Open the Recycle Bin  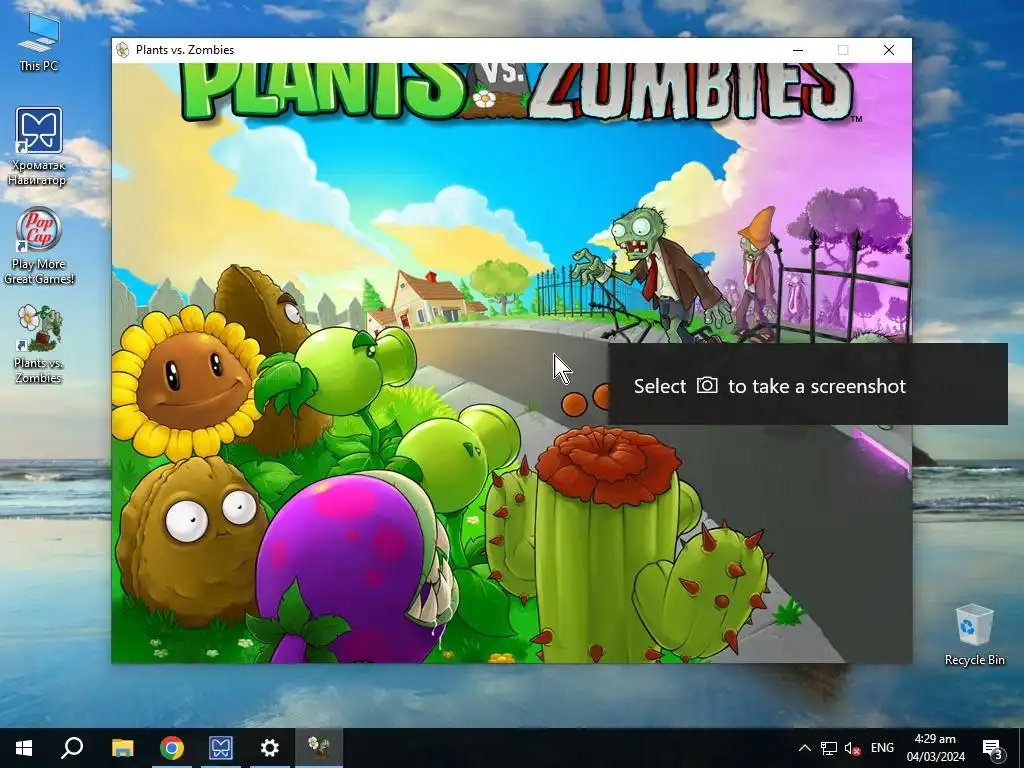coord(974,635)
